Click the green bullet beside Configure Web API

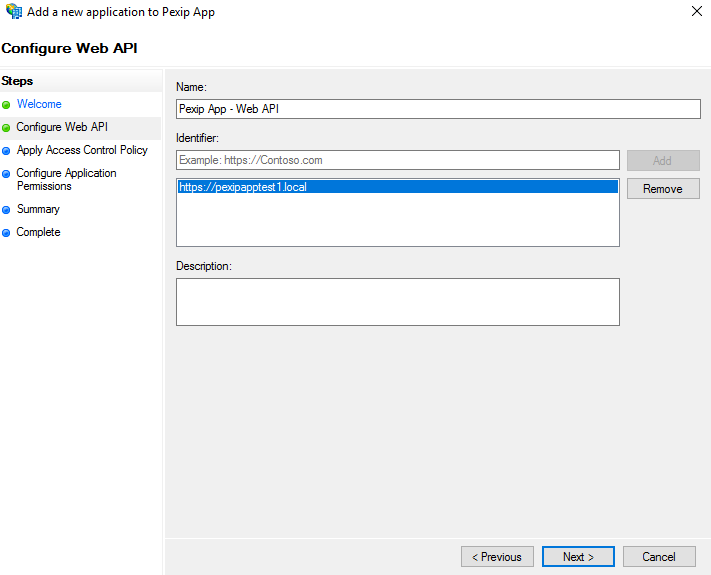[6, 127]
